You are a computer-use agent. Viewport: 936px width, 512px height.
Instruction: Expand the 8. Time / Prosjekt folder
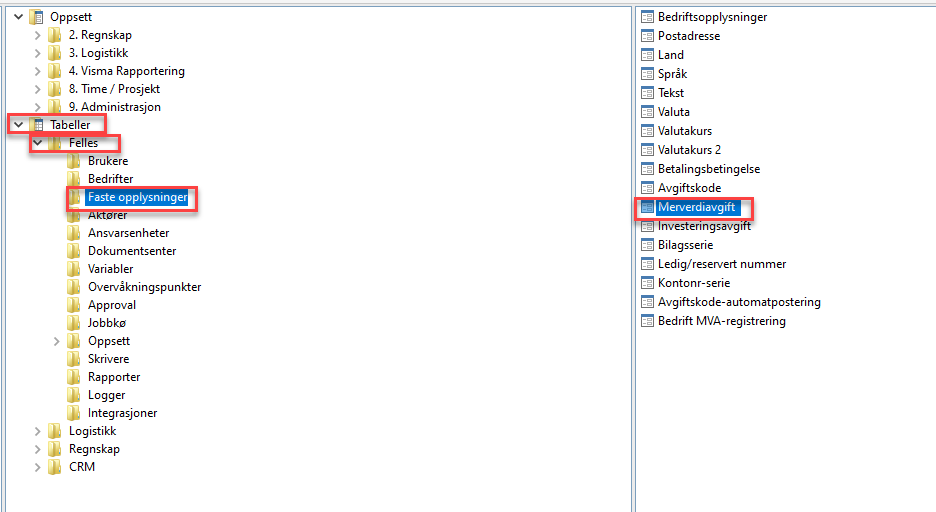coord(38,89)
